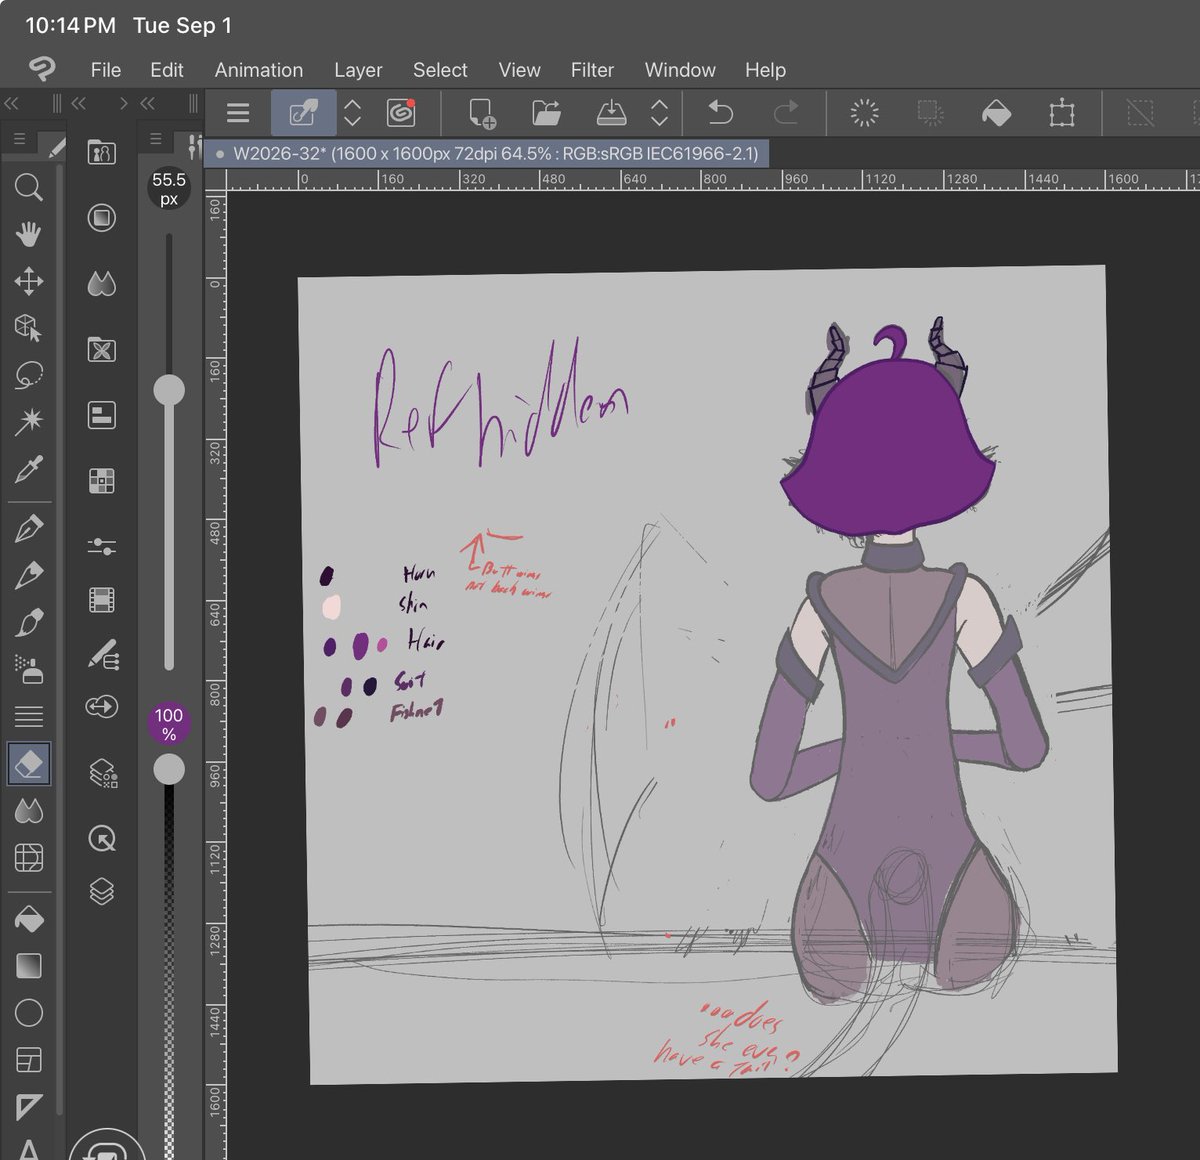Select the Gradient tool
The width and height of the screenshot is (1200, 1160).
pos(29,966)
